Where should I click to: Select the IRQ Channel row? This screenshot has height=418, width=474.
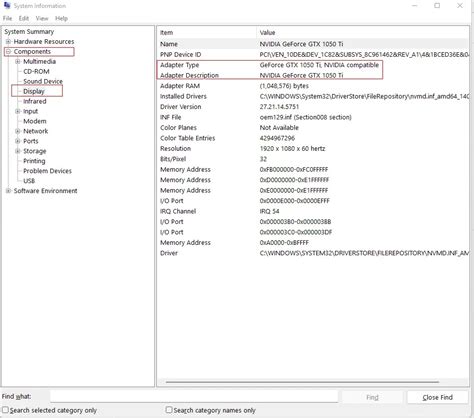(x=313, y=211)
